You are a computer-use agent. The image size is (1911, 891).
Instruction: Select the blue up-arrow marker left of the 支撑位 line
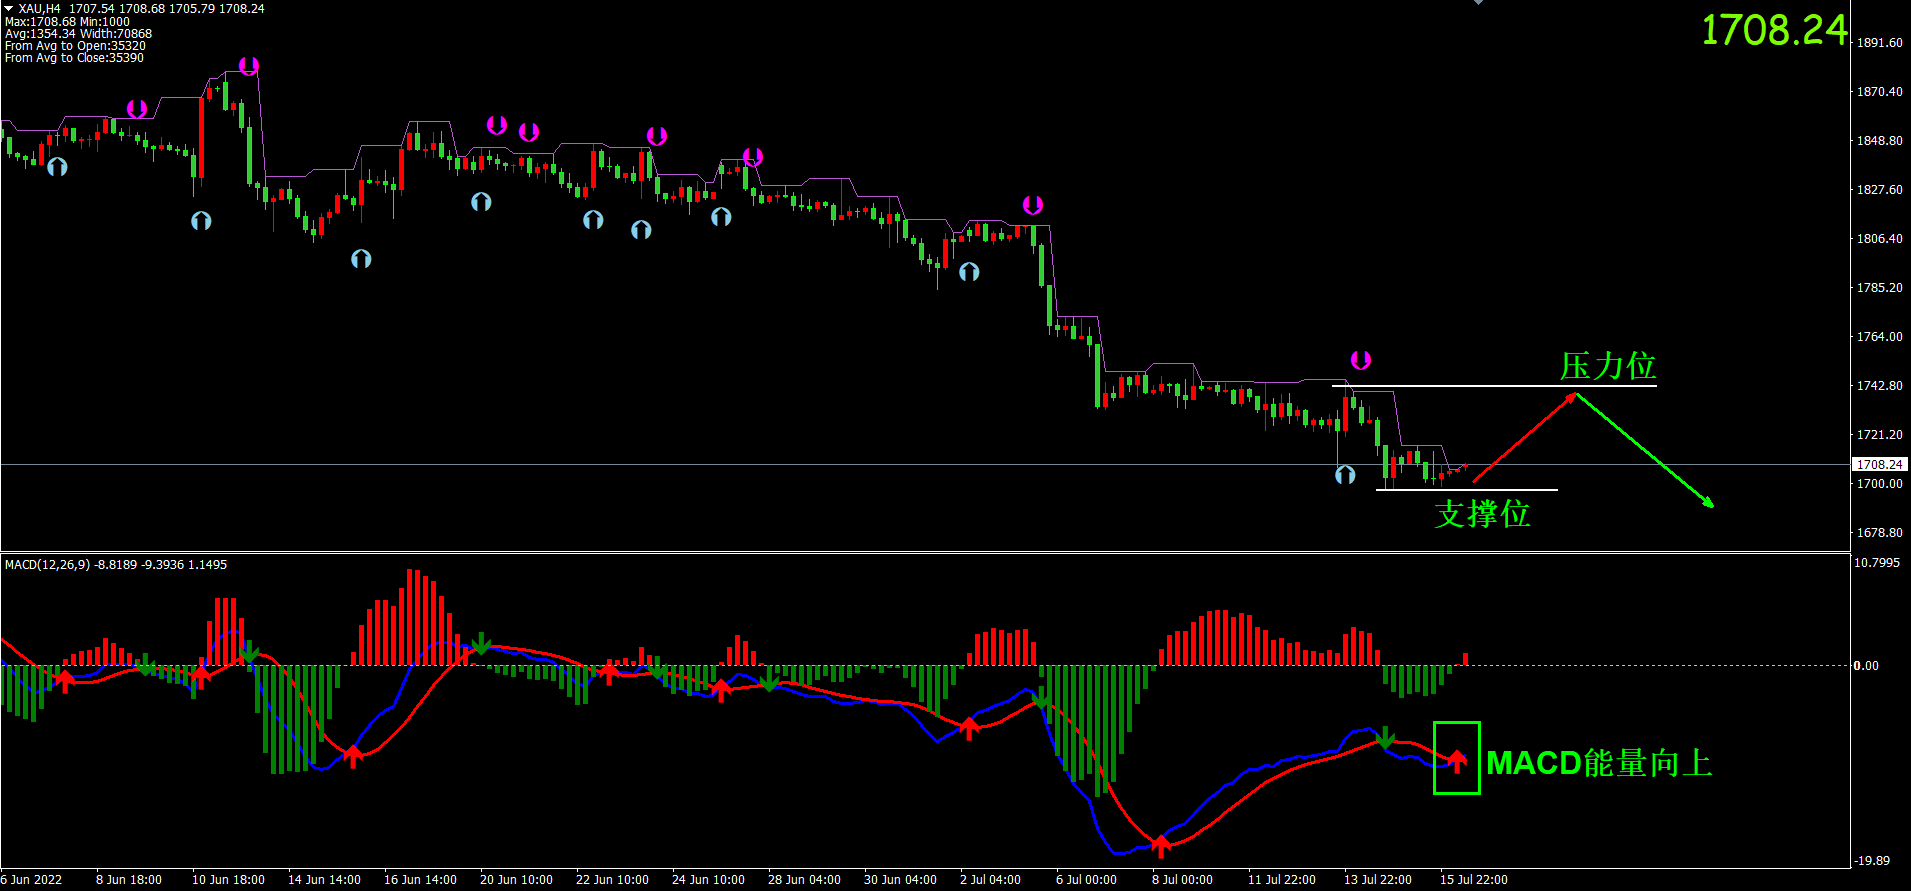coord(1345,475)
